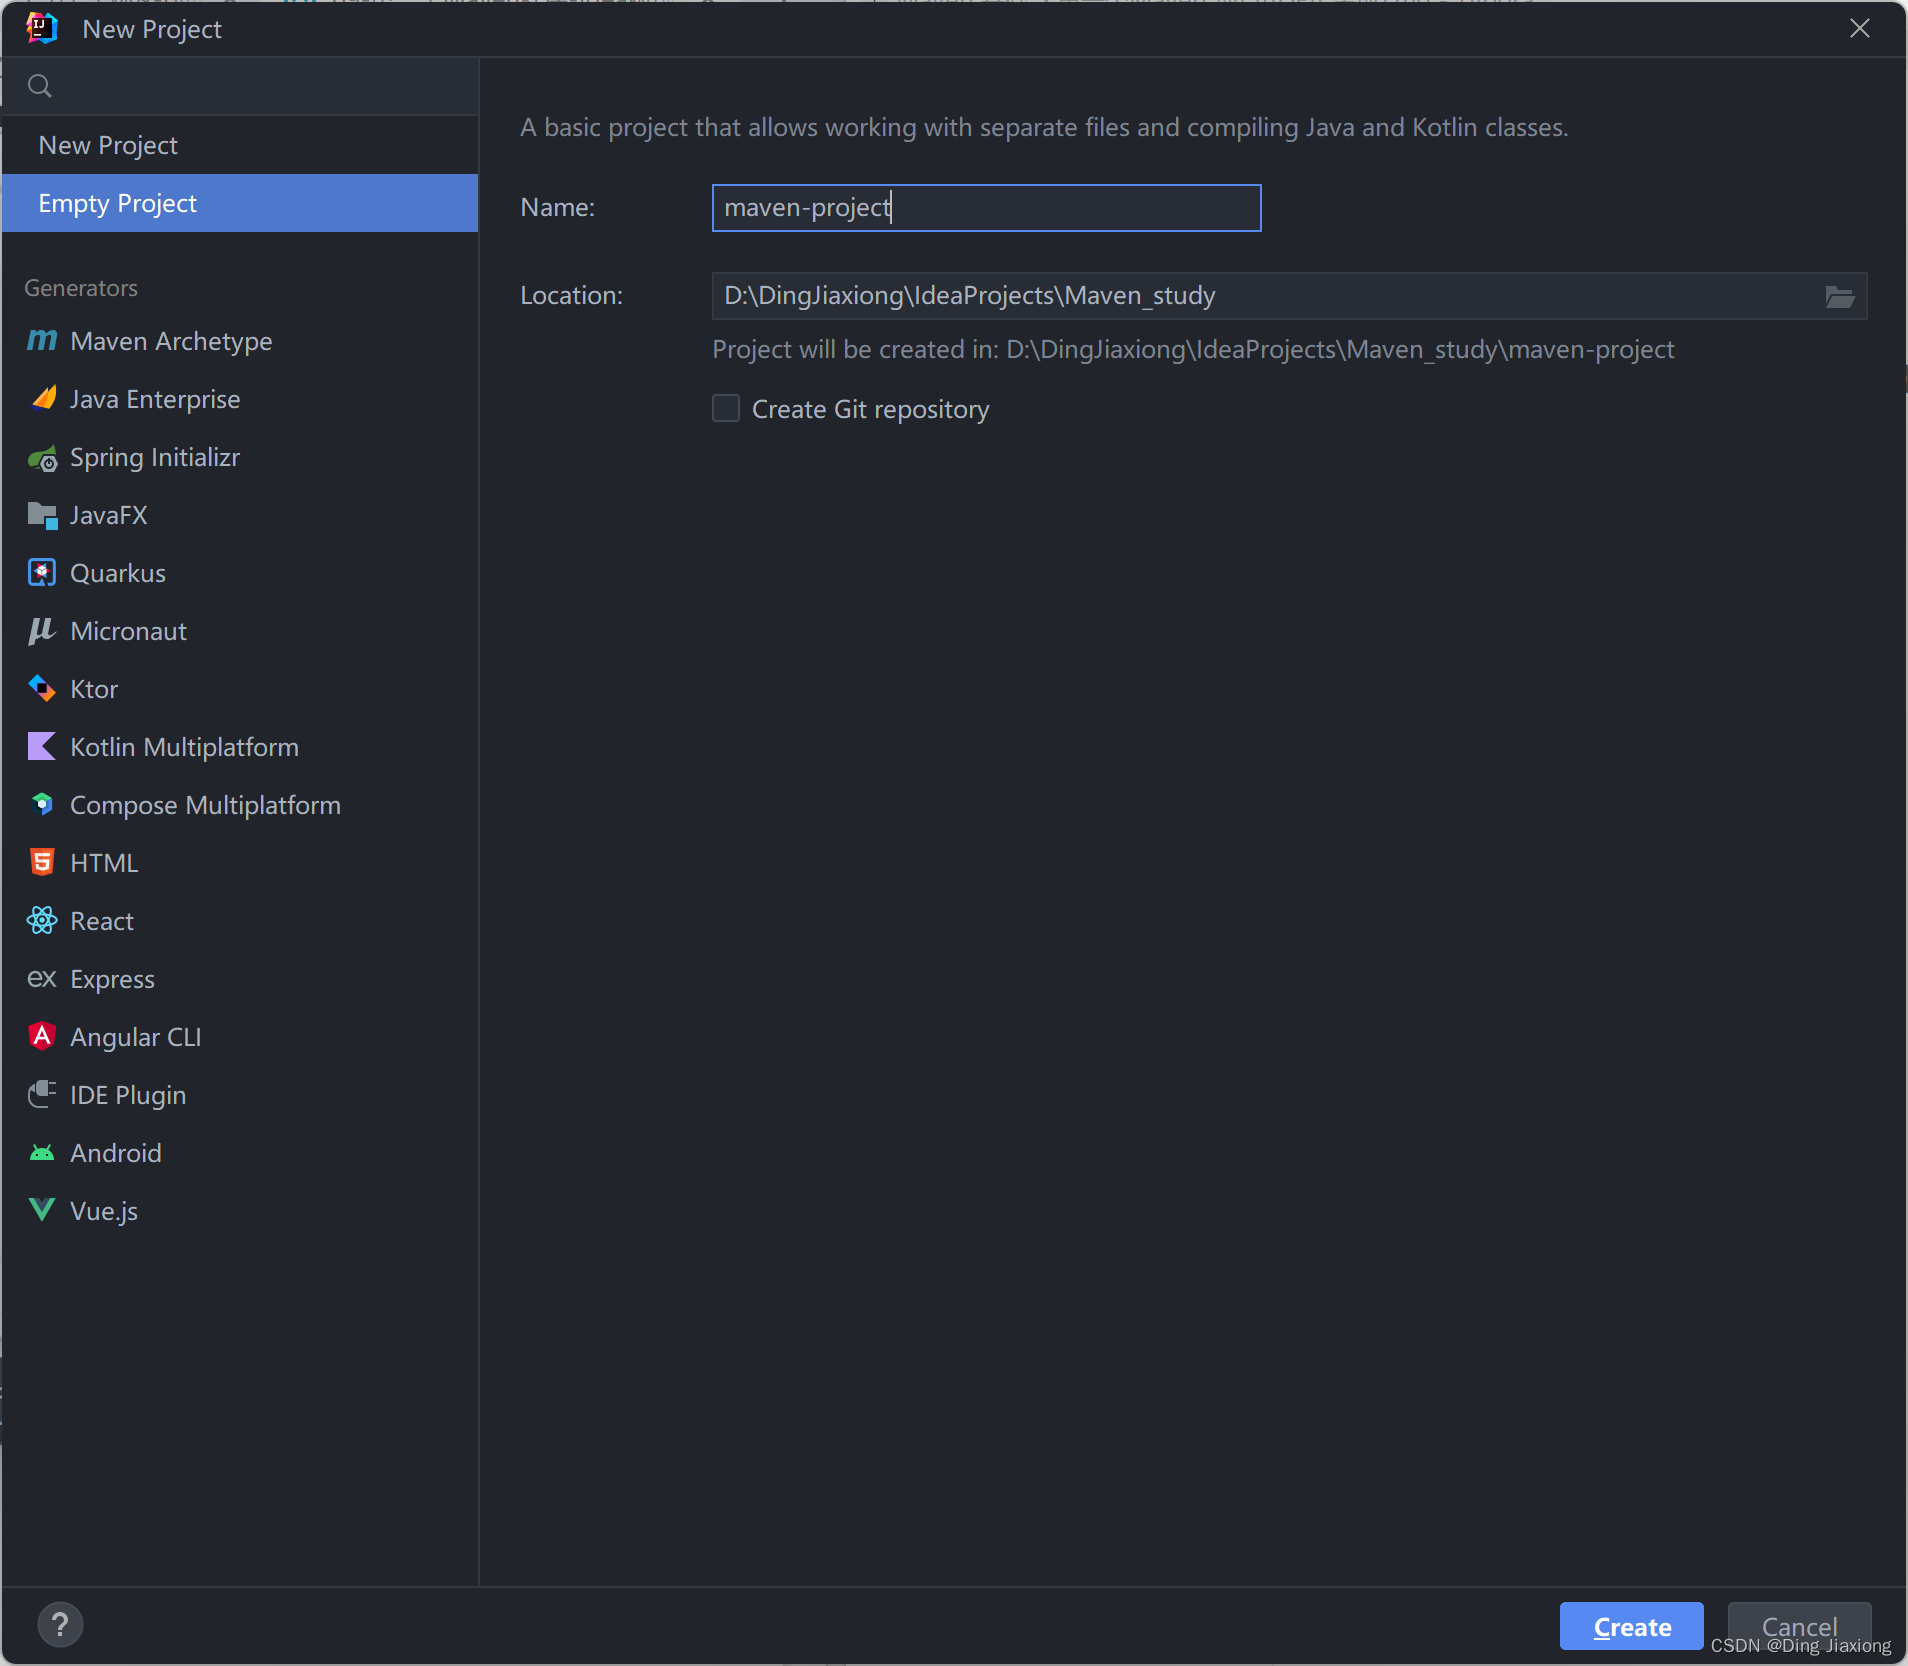Select the React label
The height and width of the screenshot is (1666, 1908).
(x=102, y=921)
